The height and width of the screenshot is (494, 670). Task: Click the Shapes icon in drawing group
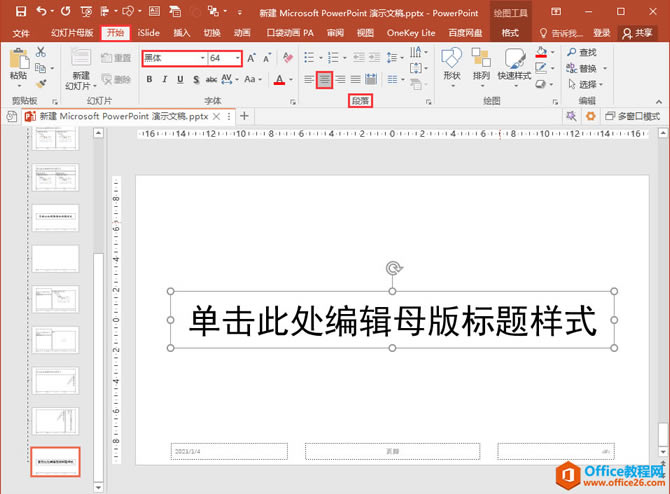tap(452, 58)
